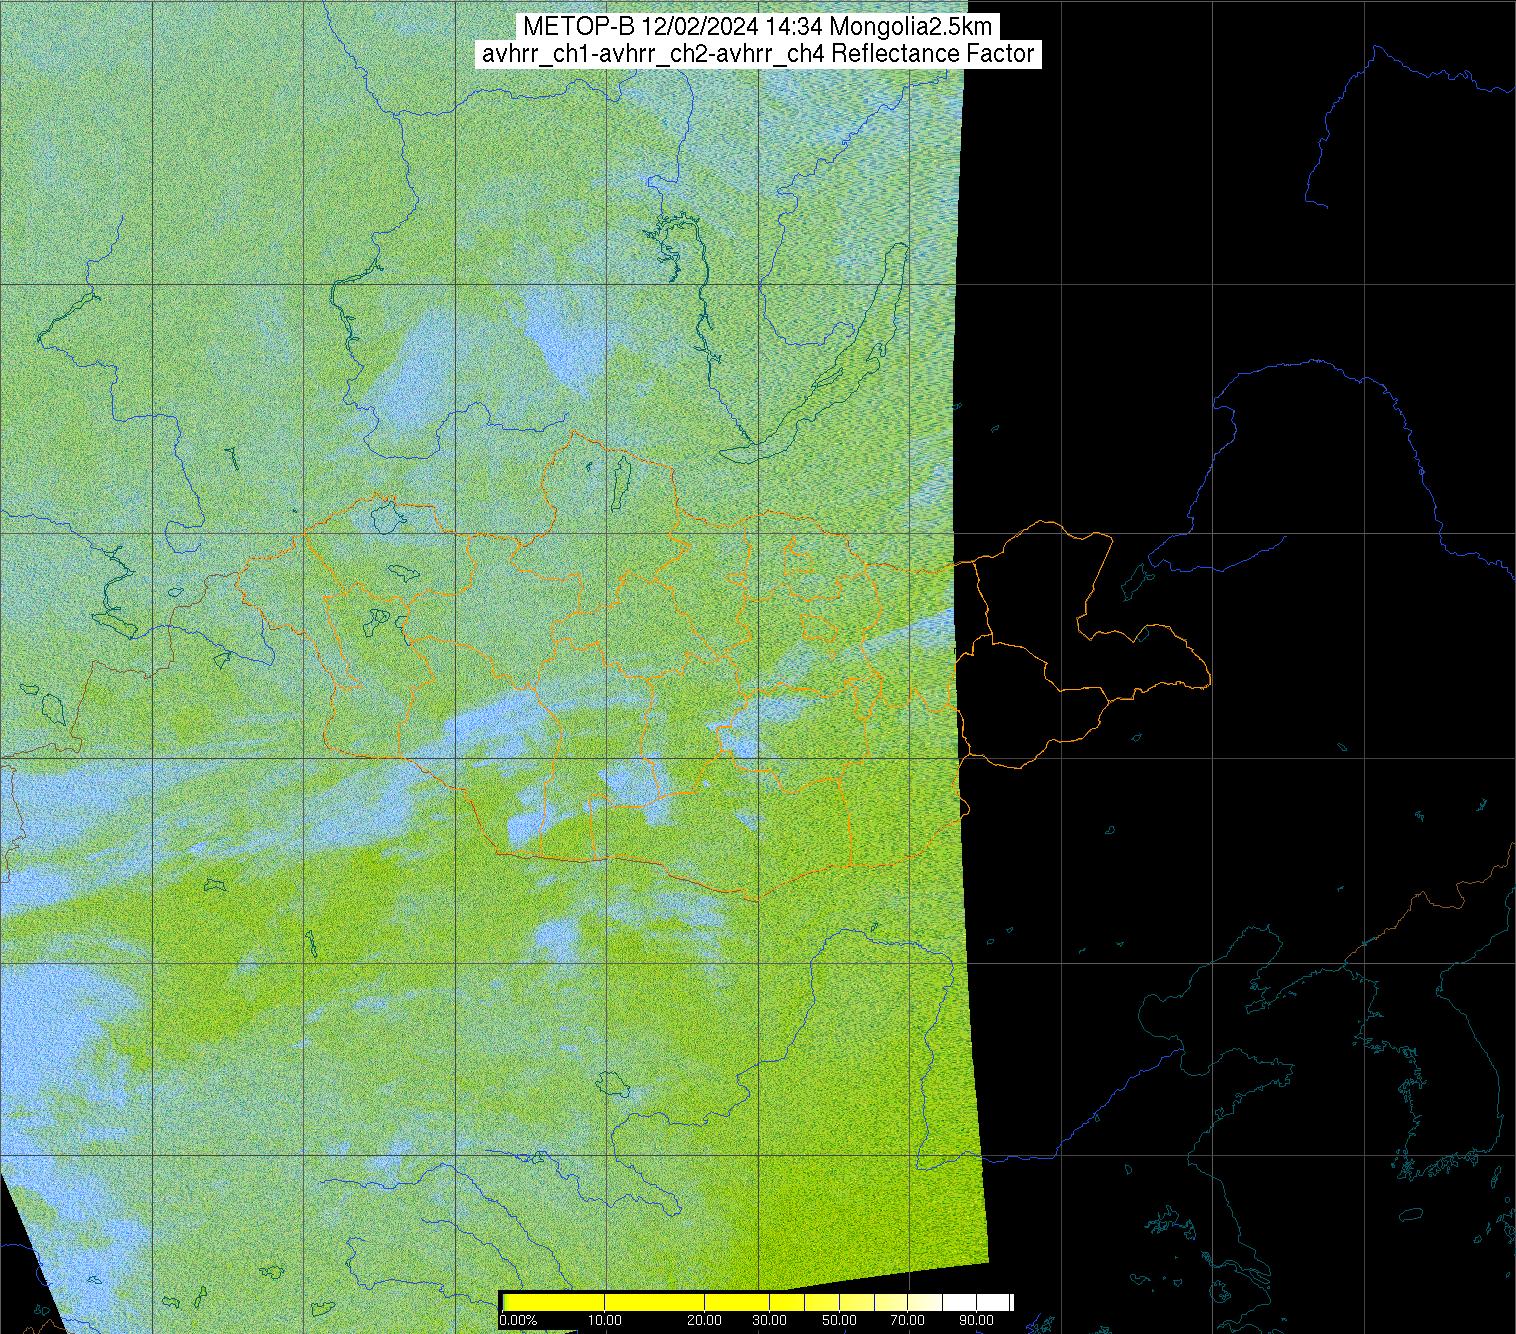The image size is (1516, 1334).
Task: Click the "90.00" color bar label
Action: [976, 1320]
